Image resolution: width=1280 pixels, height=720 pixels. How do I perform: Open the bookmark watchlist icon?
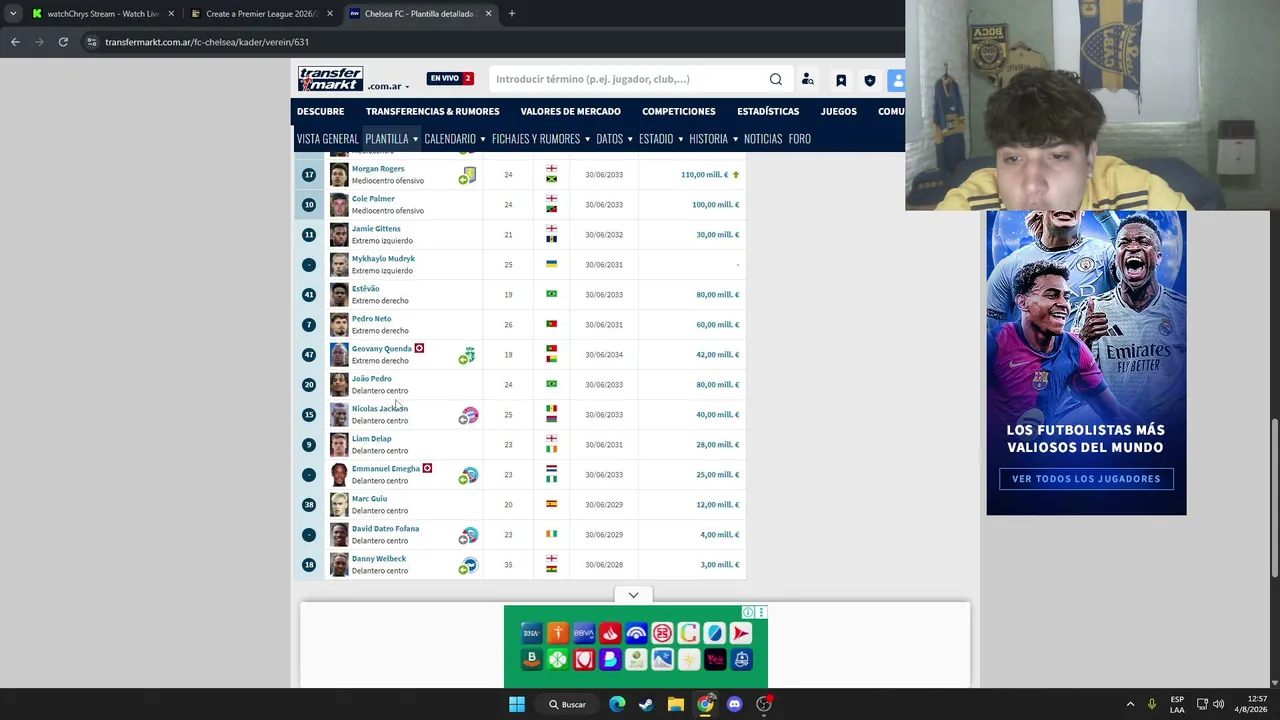click(841, 80)
